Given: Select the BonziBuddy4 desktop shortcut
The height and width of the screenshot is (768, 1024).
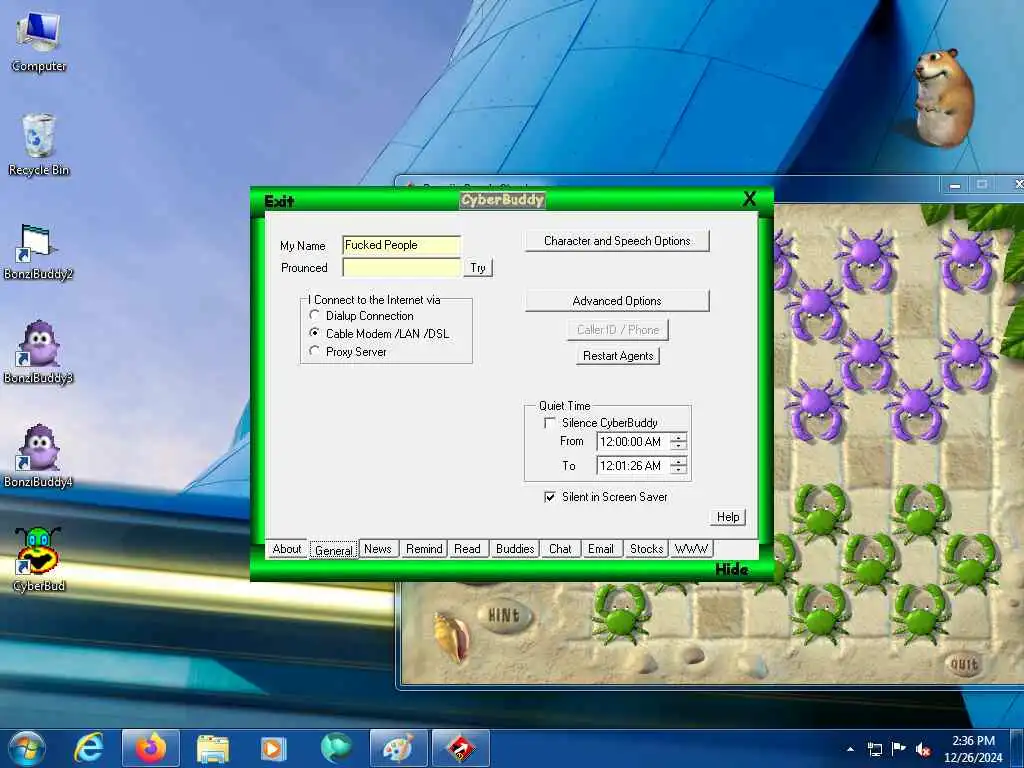Looking at the screenshot, I should coord(39,456).
